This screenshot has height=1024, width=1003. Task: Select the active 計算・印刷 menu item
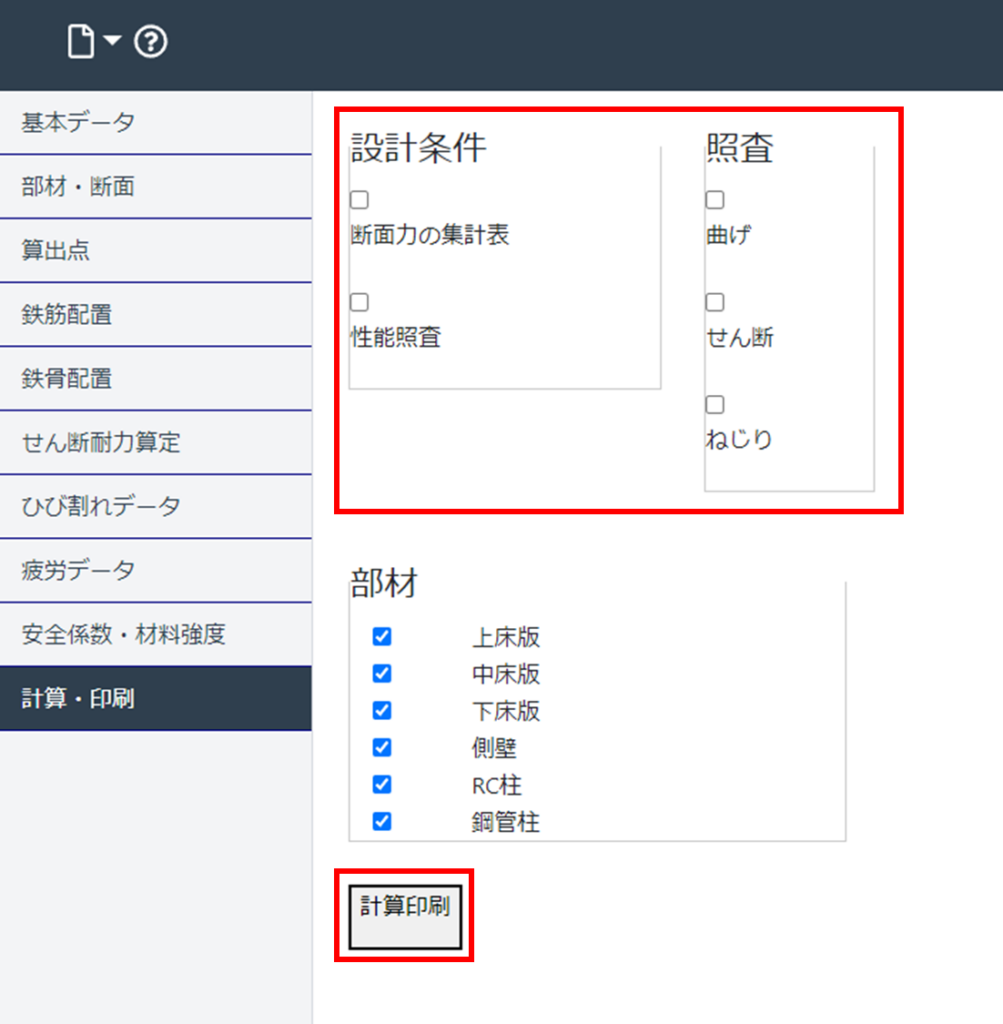coord(155,699)
